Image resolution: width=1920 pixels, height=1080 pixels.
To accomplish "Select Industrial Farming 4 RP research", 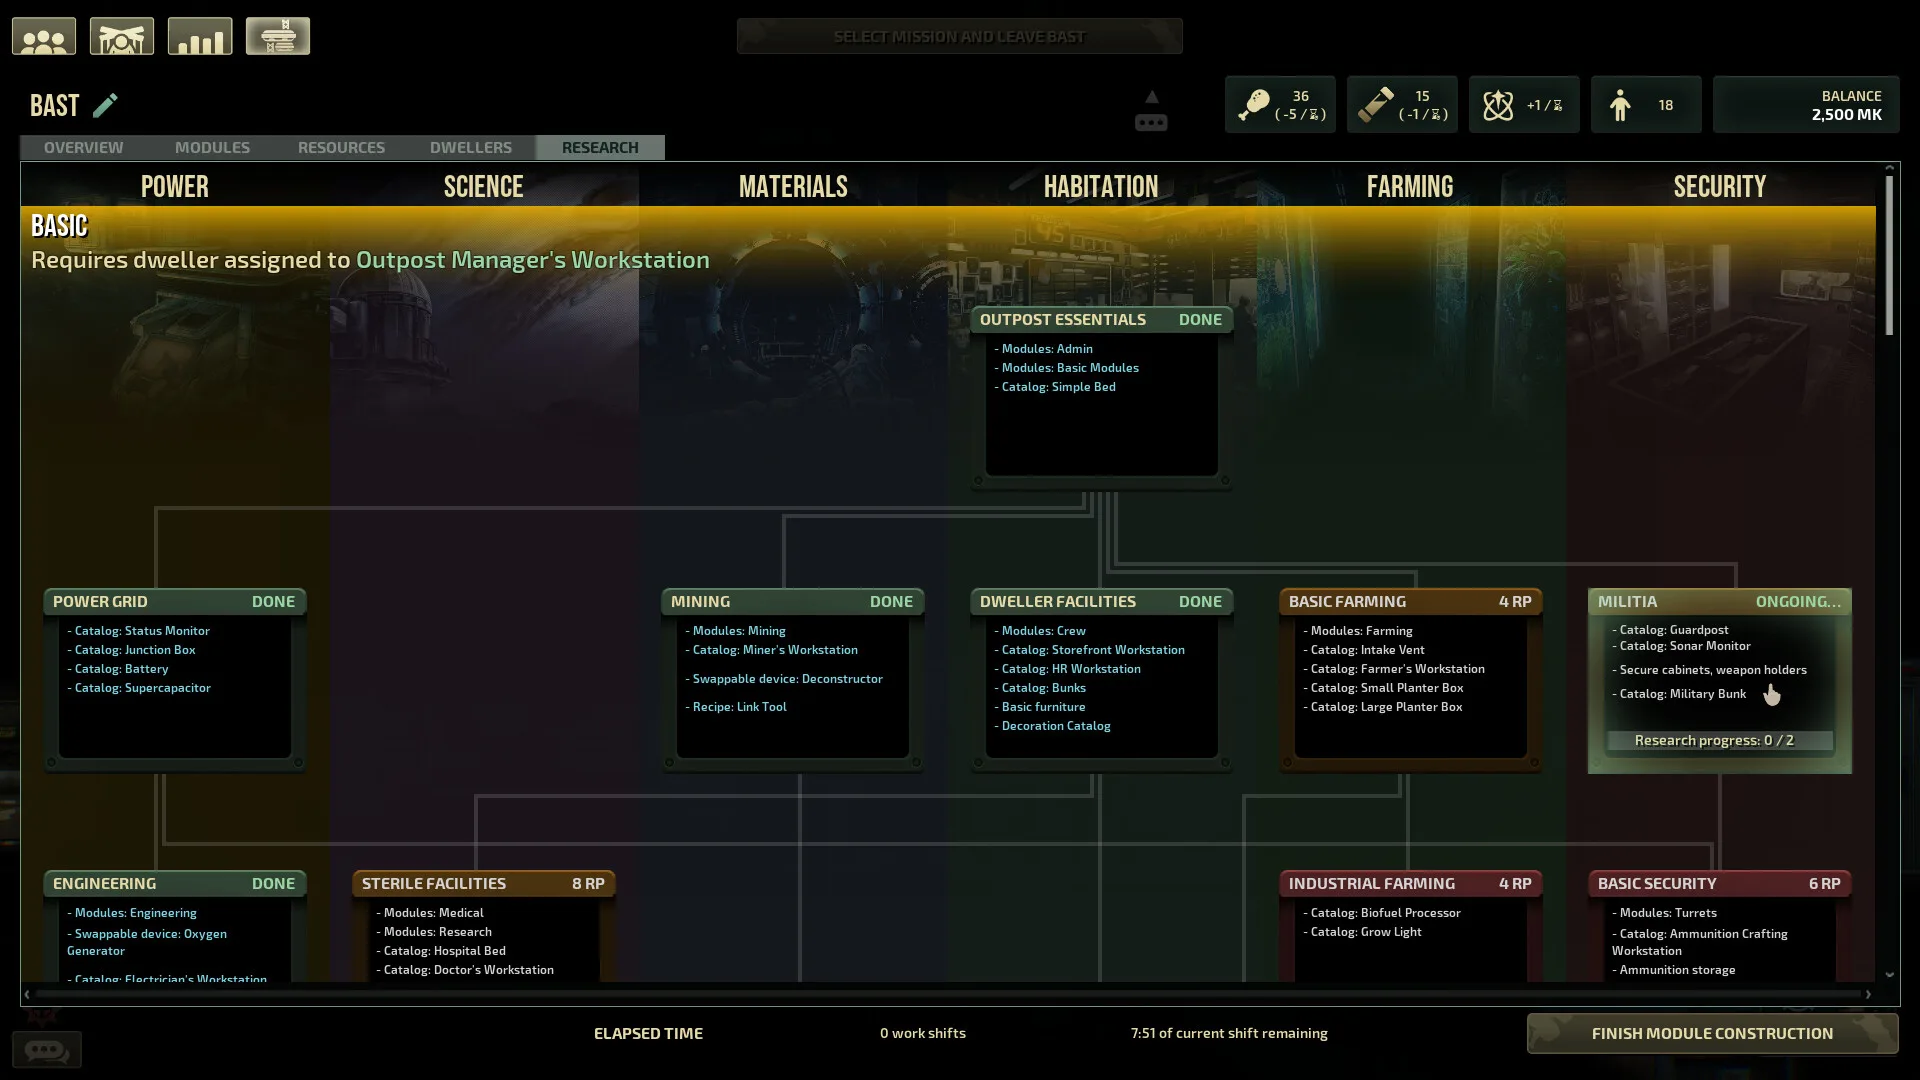I will pos(1410,925).
